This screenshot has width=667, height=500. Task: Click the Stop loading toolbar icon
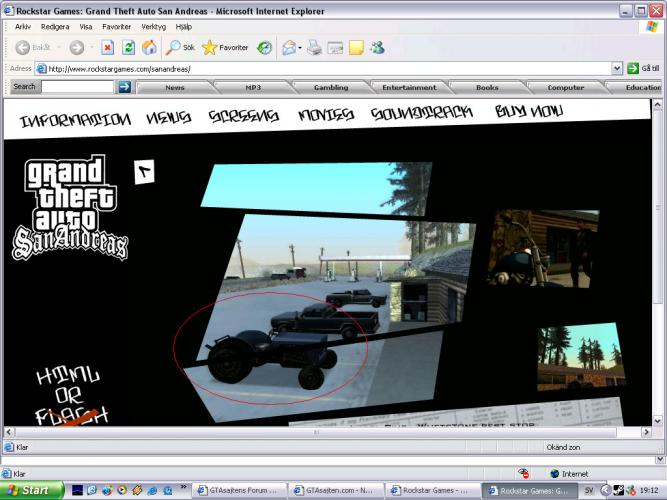click(107, 47)
